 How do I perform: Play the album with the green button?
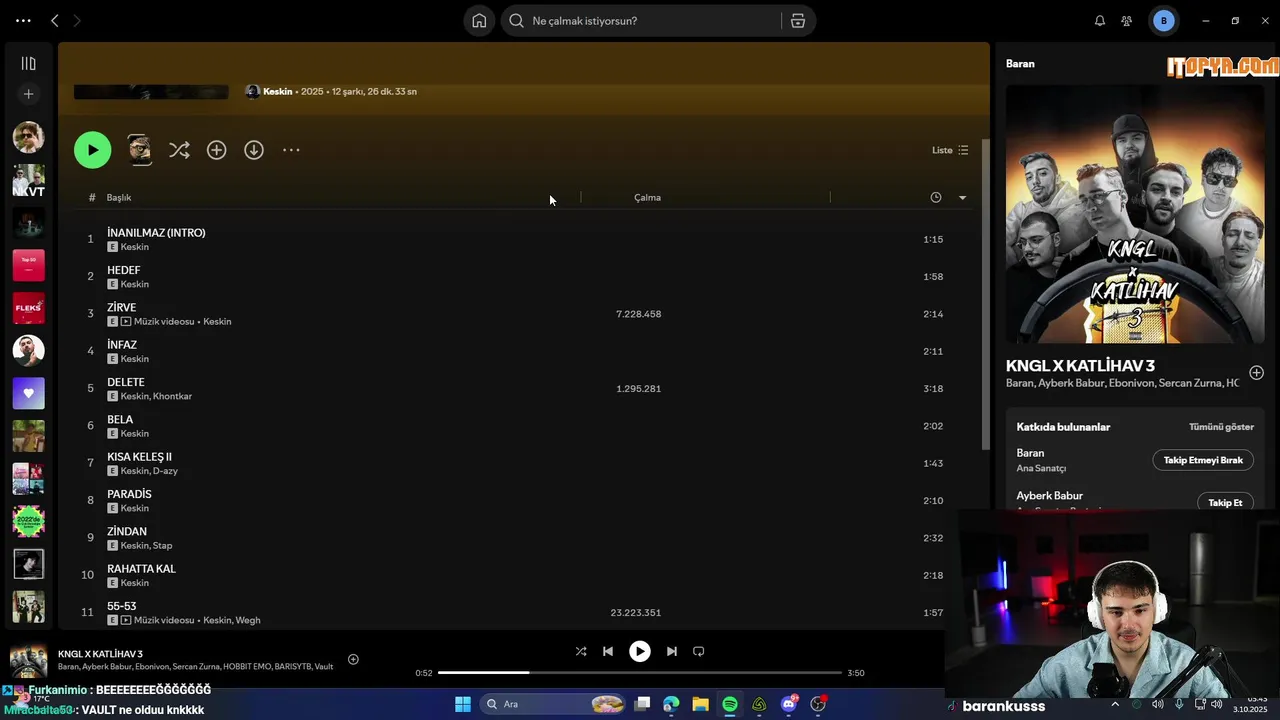[92, 150]
